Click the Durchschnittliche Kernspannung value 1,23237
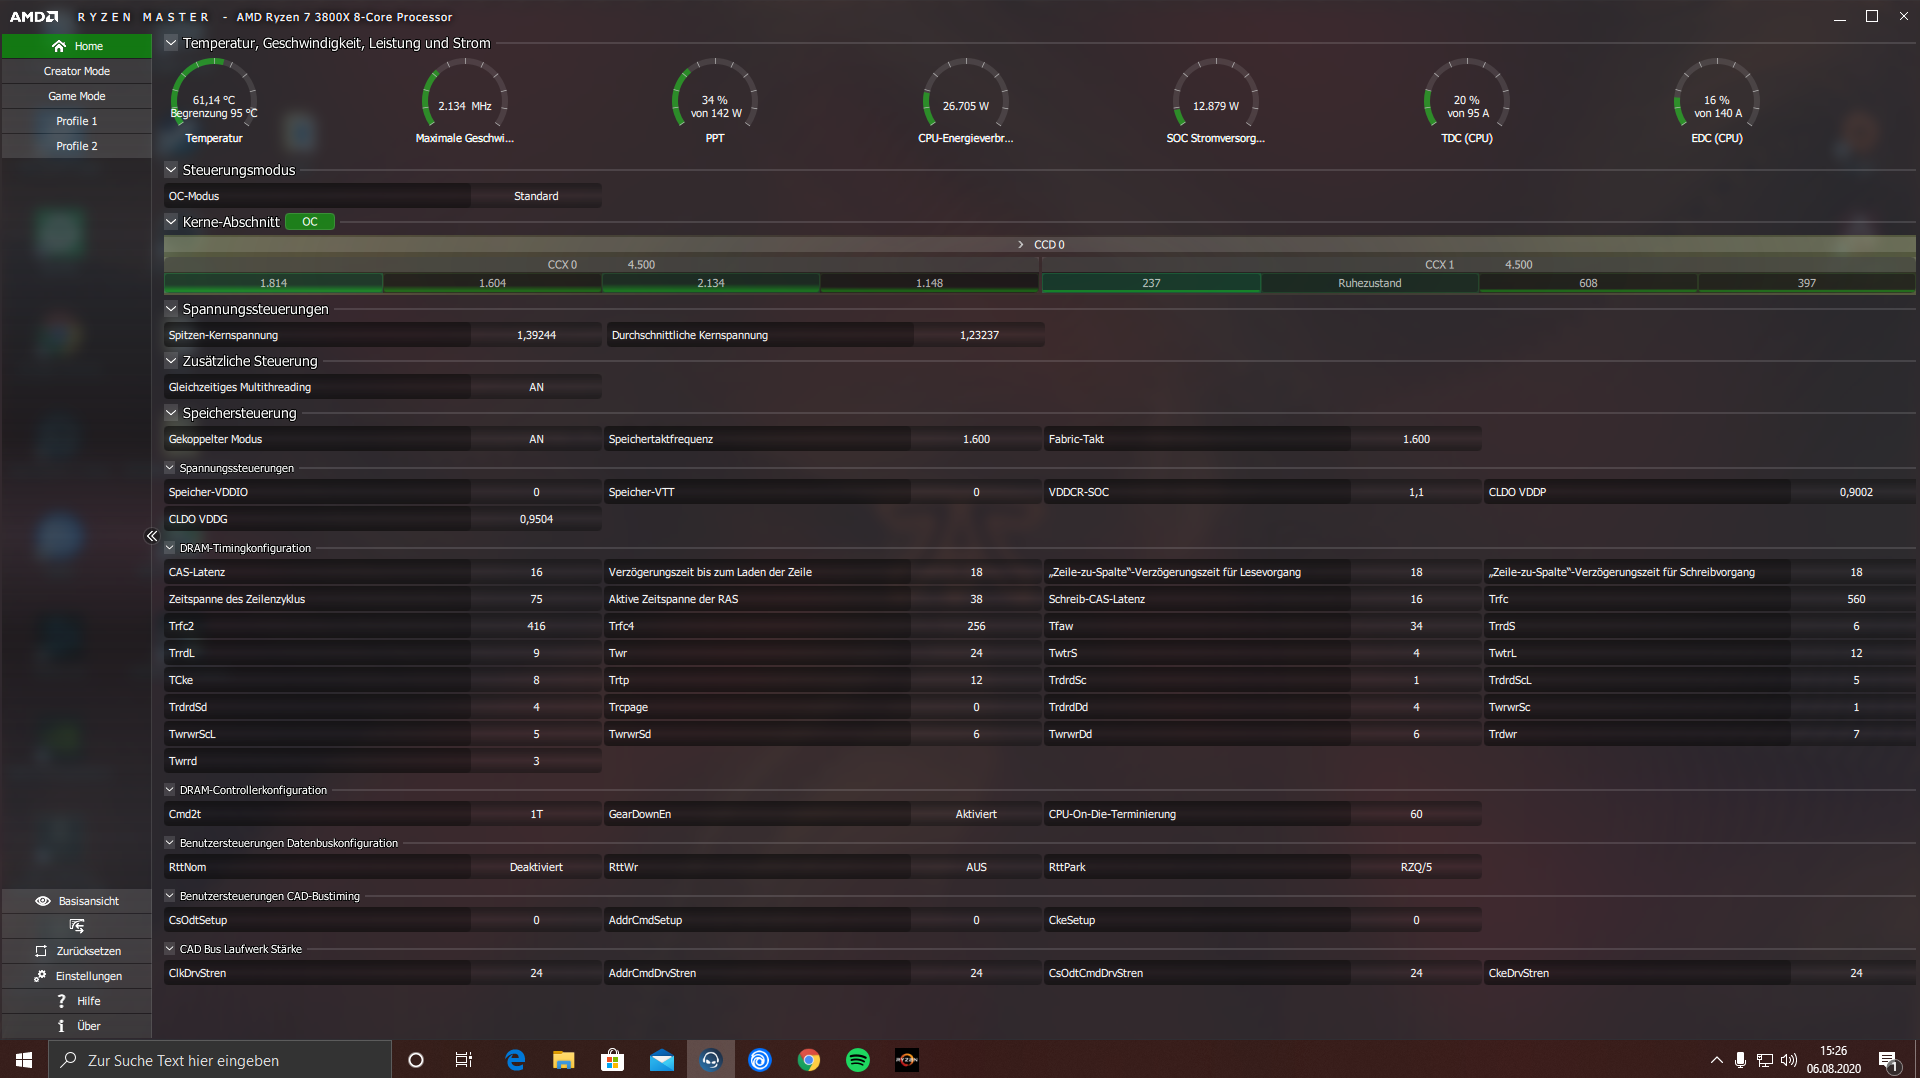1920x1078 pixels. click(x=979, y=335)
